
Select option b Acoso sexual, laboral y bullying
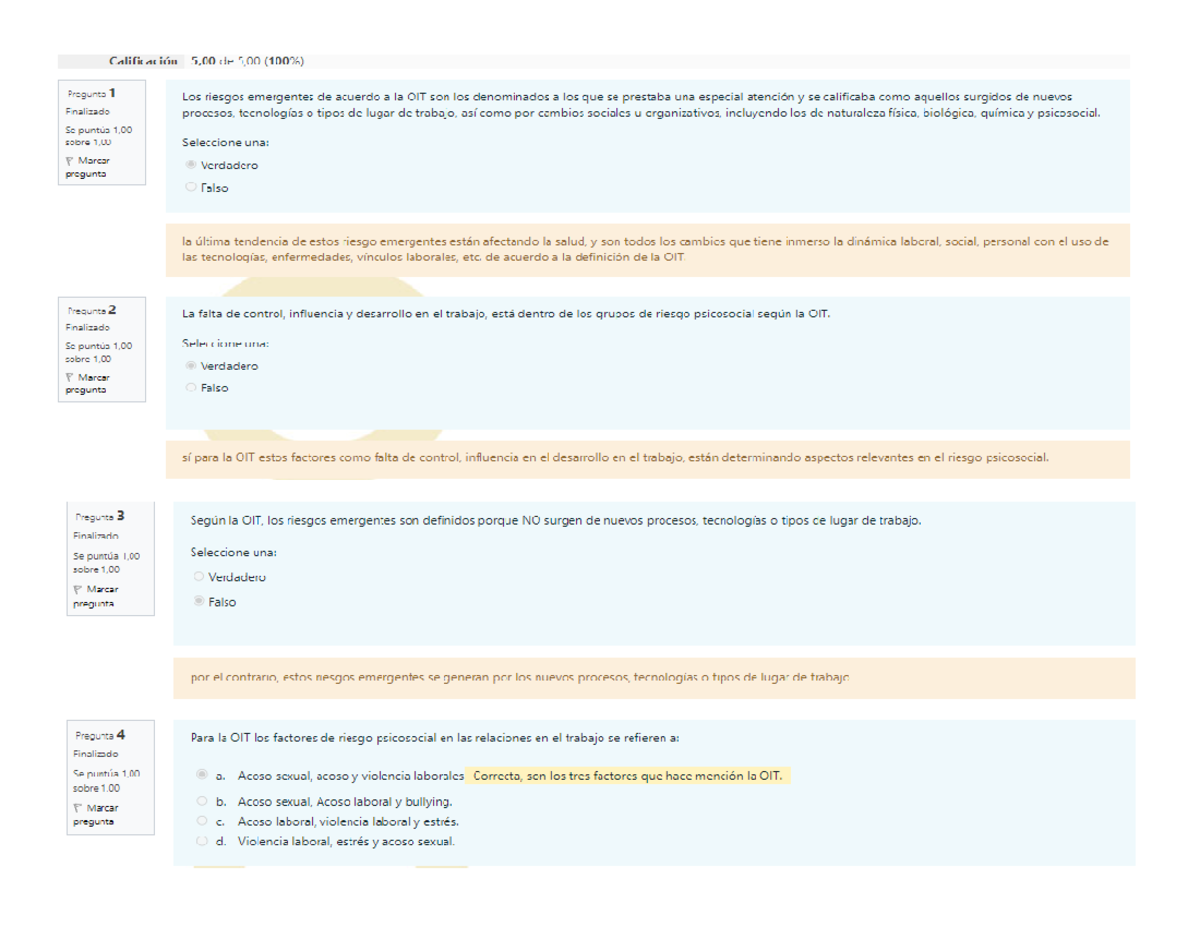coord(202,802)
